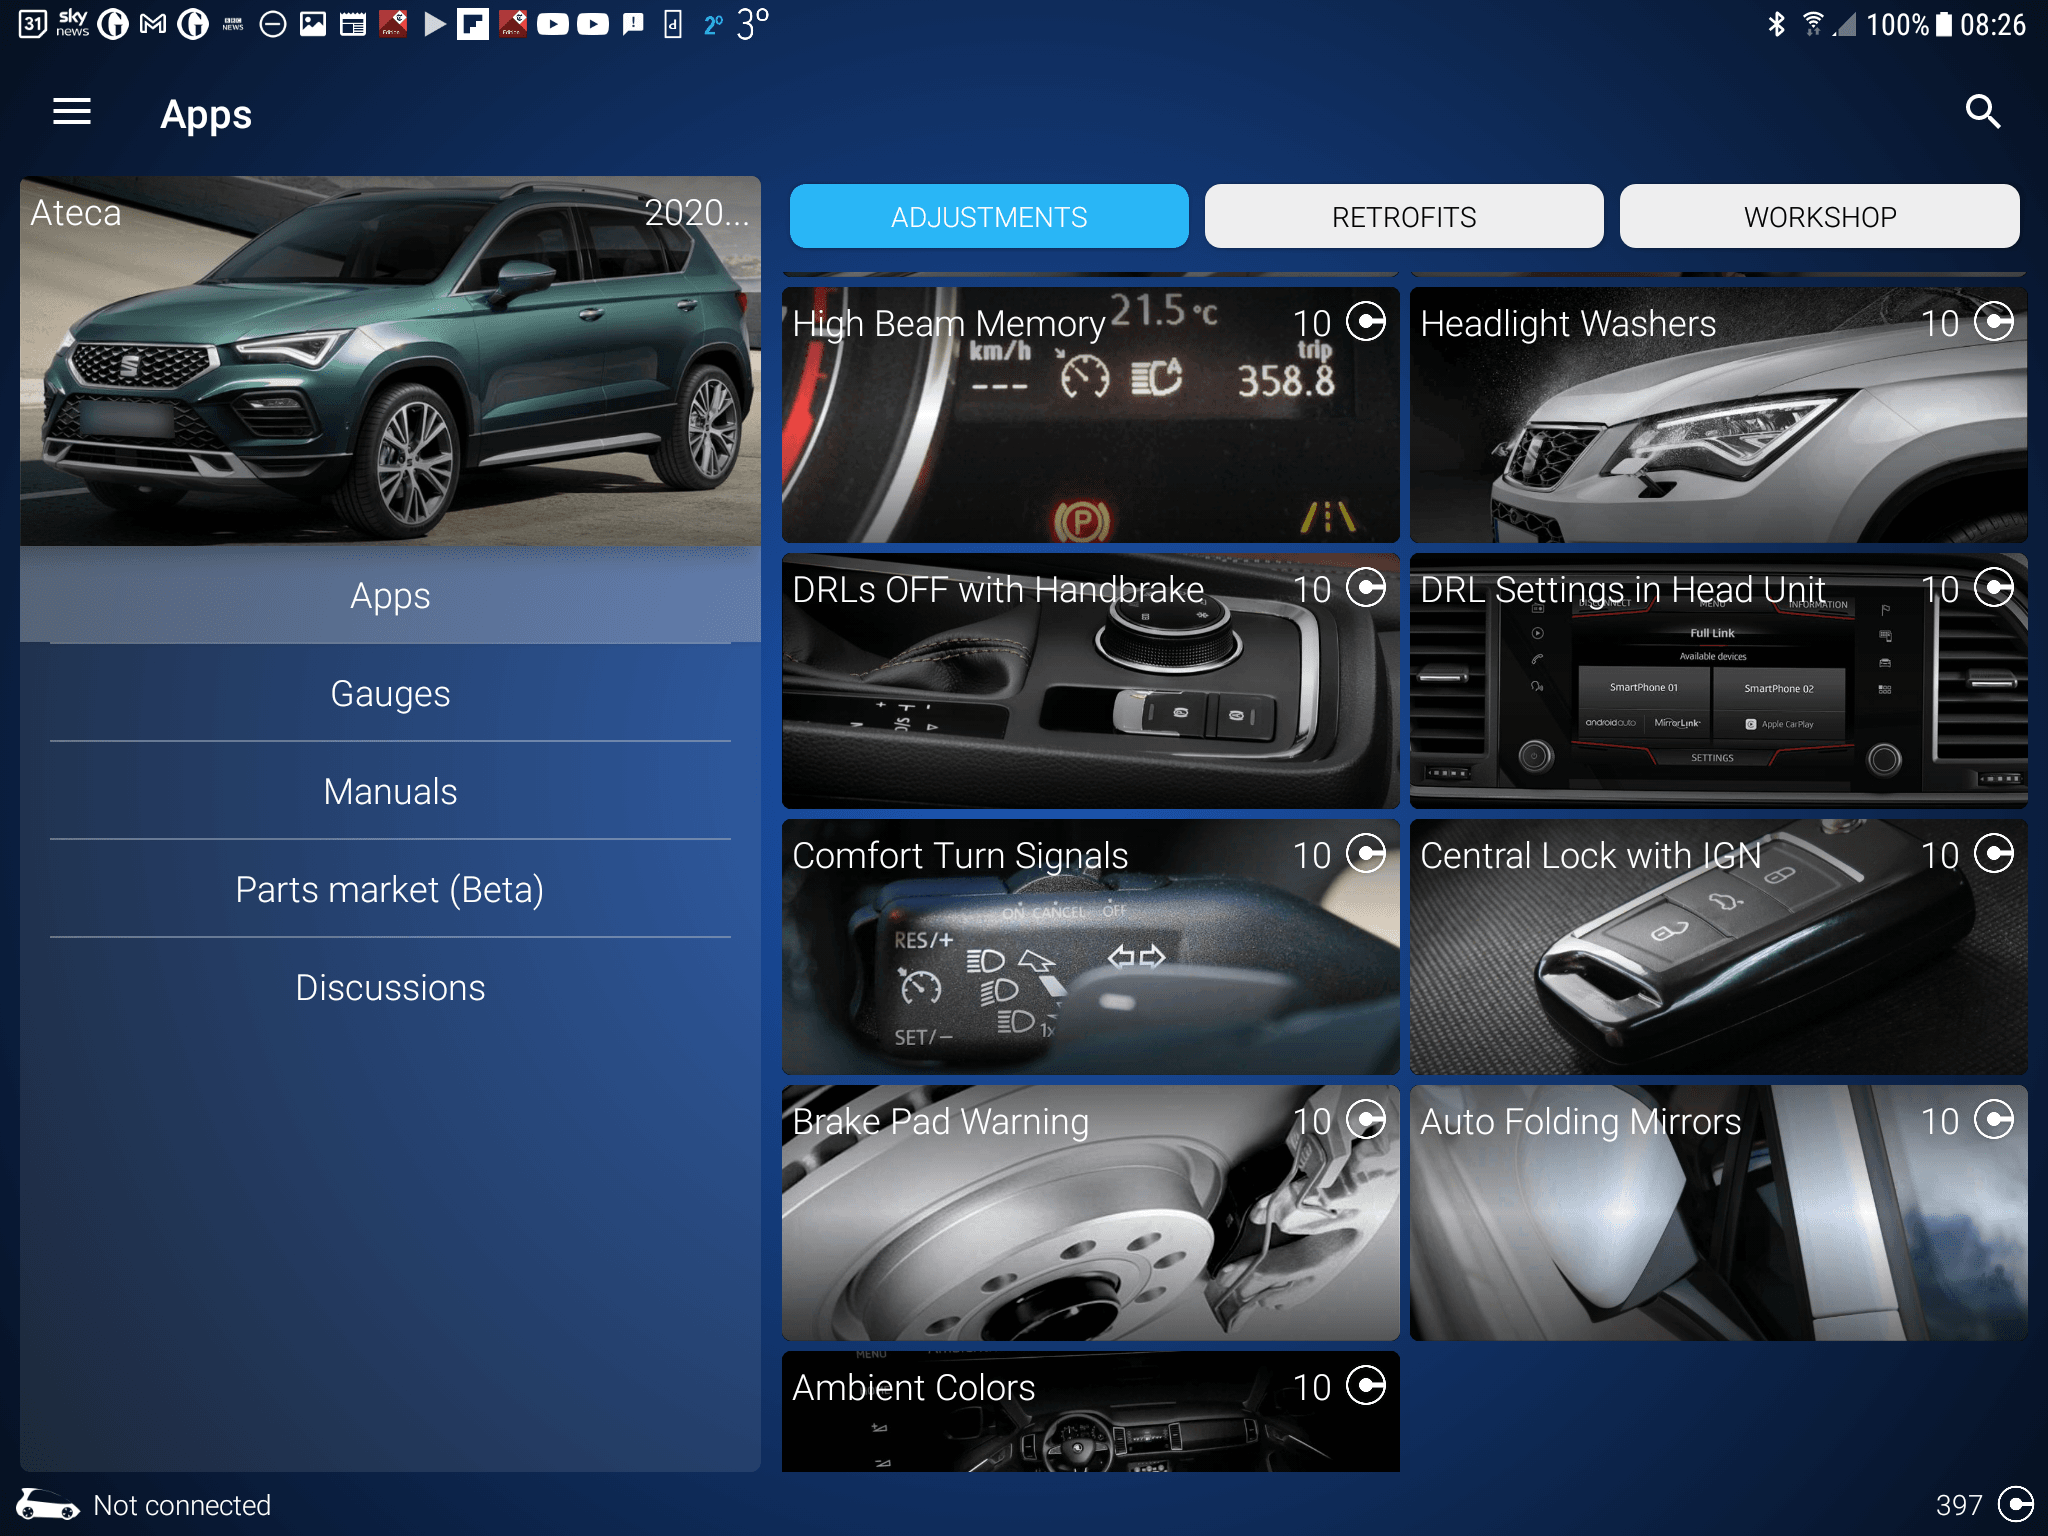Open the Discussions section

(x=390, y=987)
